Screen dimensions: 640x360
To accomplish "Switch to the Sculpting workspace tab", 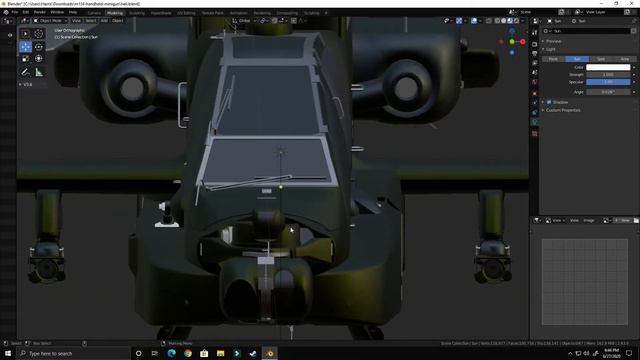I will (137, 13).
